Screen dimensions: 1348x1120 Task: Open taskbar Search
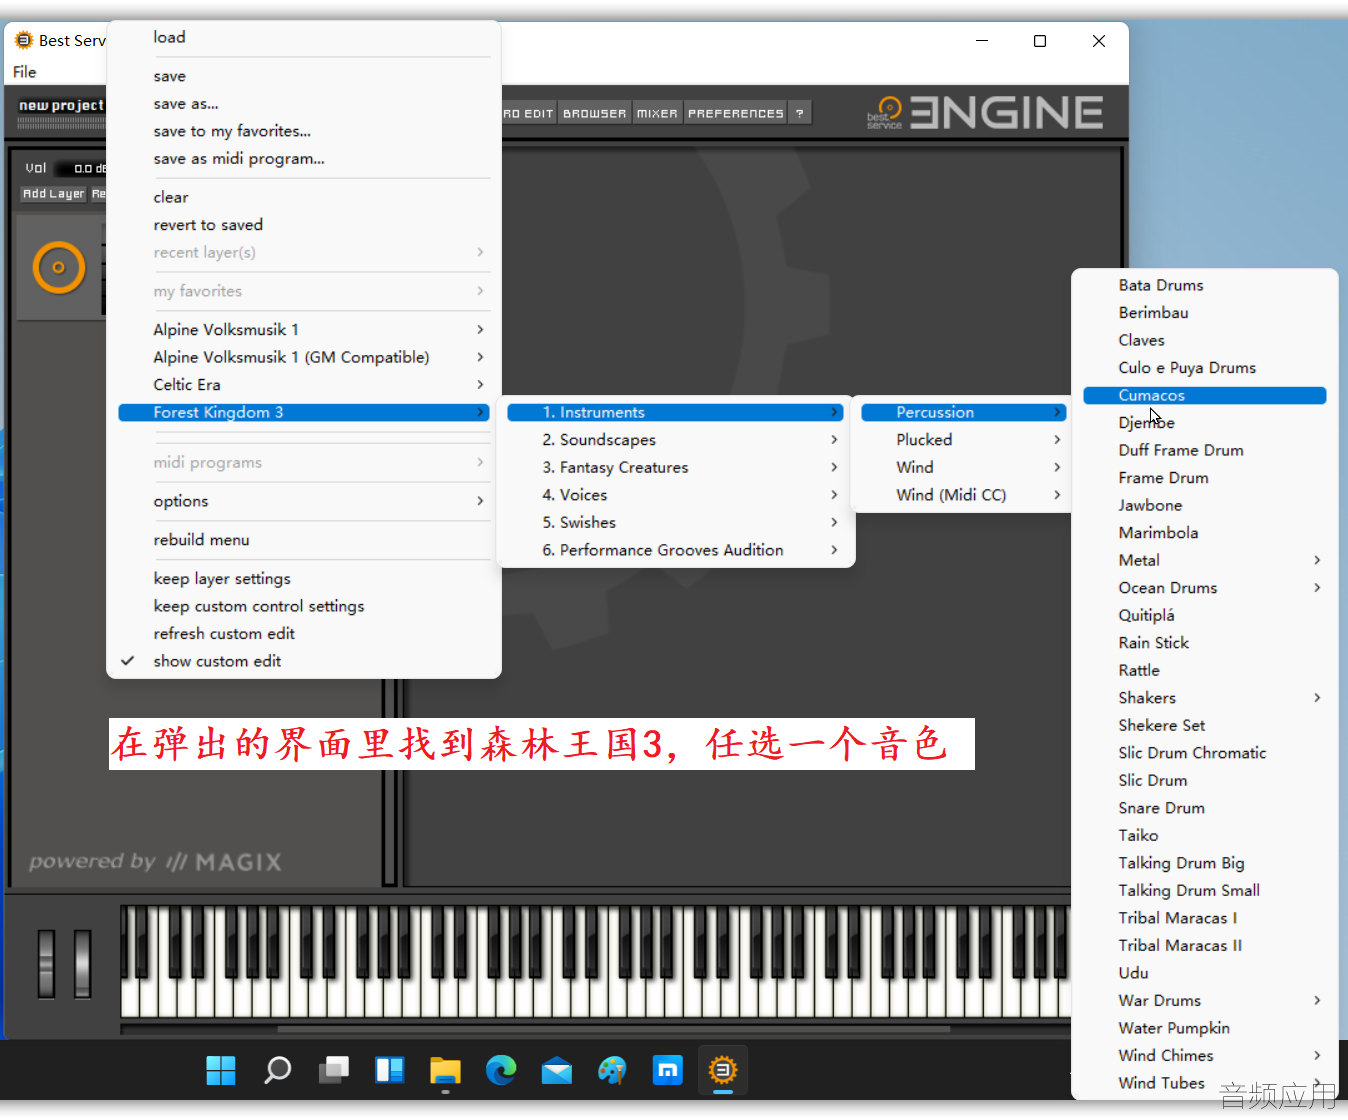coord(277,1070)
